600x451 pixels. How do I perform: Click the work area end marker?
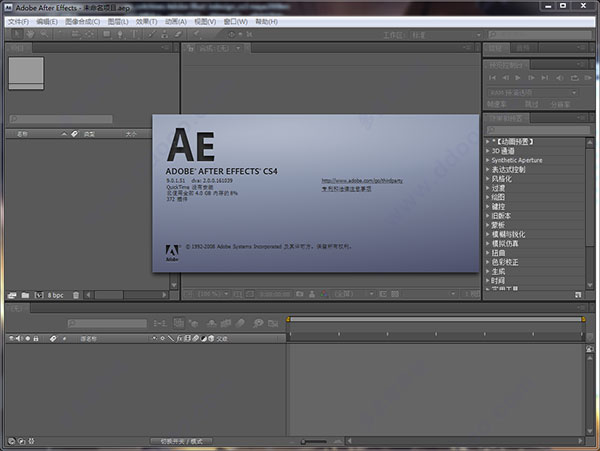pyautogui.click(x=584, y=319)
